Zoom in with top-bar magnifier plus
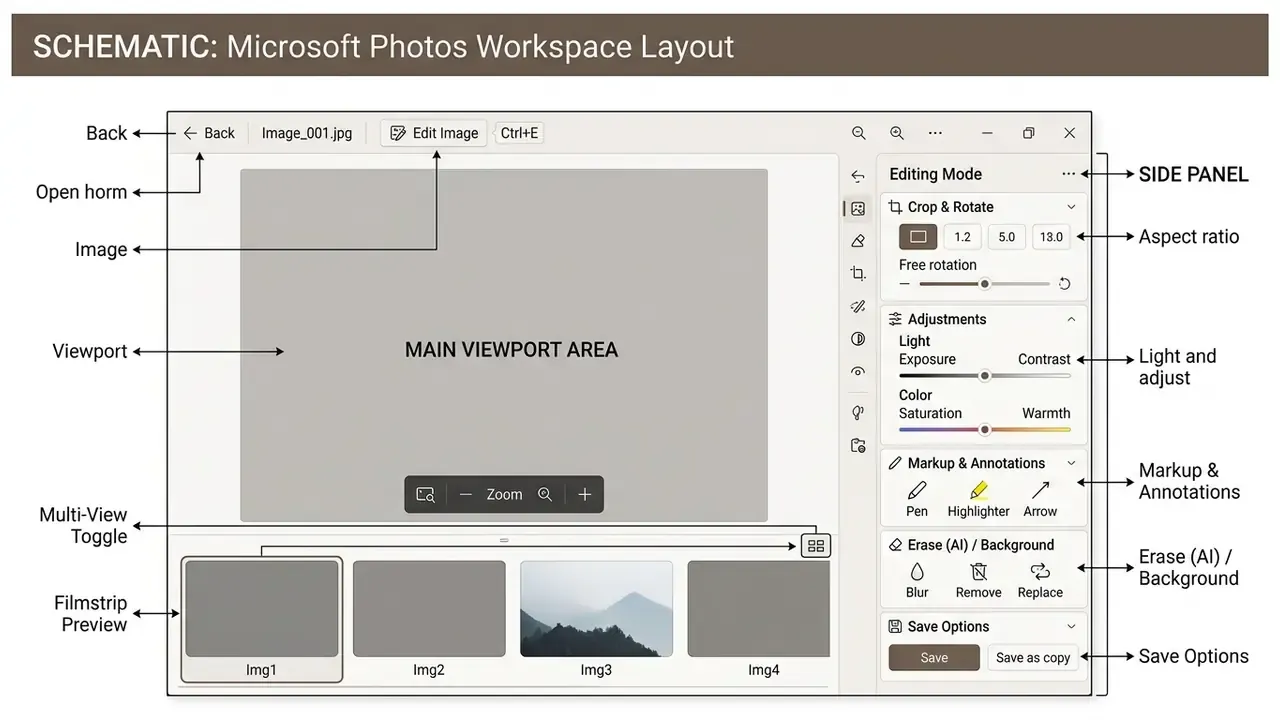This screenshot has height=720, width=1280. pyautogui.click(x=897, y=133)
